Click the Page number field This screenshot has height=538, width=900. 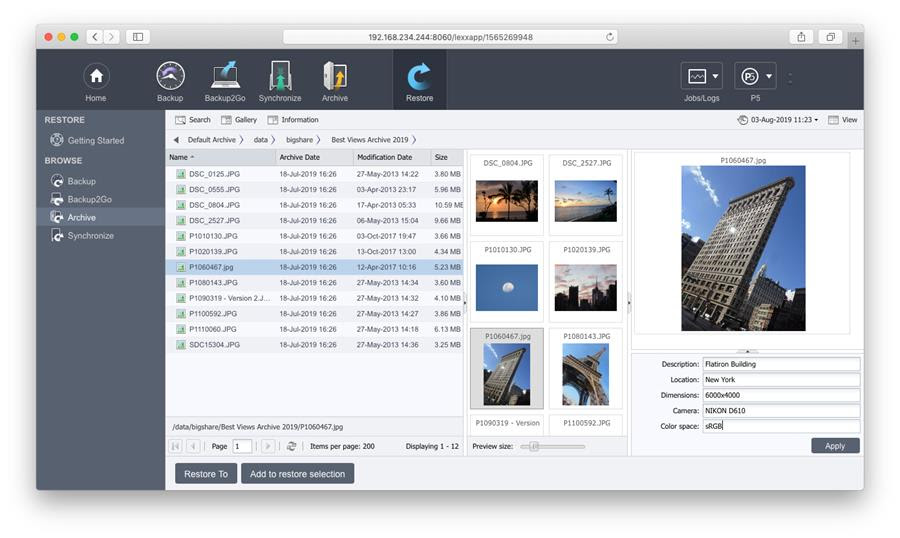[x=242, y=446]
